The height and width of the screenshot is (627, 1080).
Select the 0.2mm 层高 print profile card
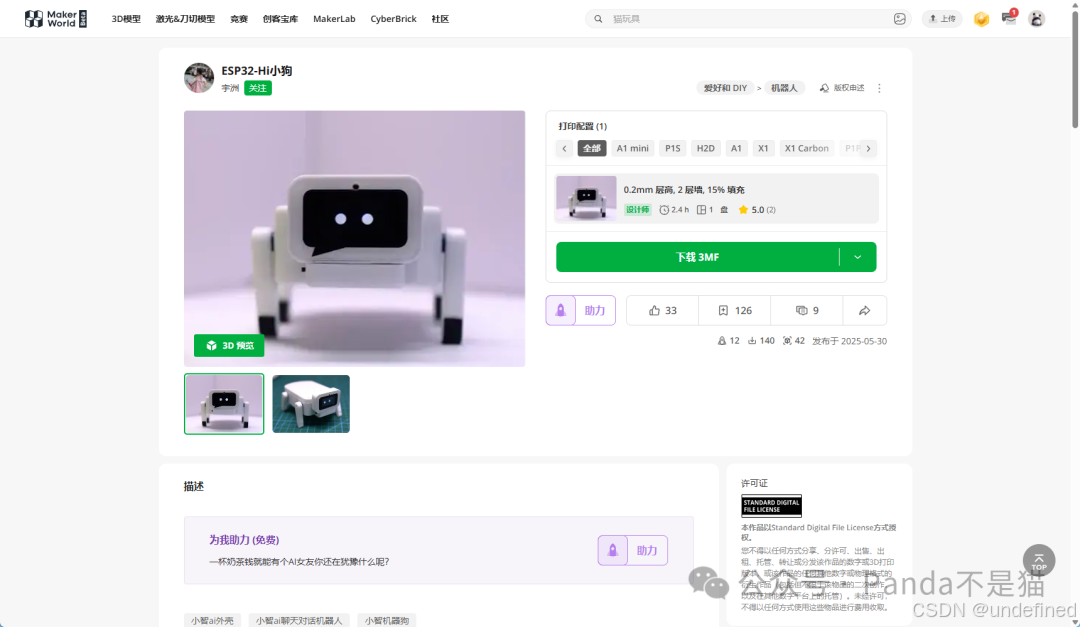(x=716, y=198)
